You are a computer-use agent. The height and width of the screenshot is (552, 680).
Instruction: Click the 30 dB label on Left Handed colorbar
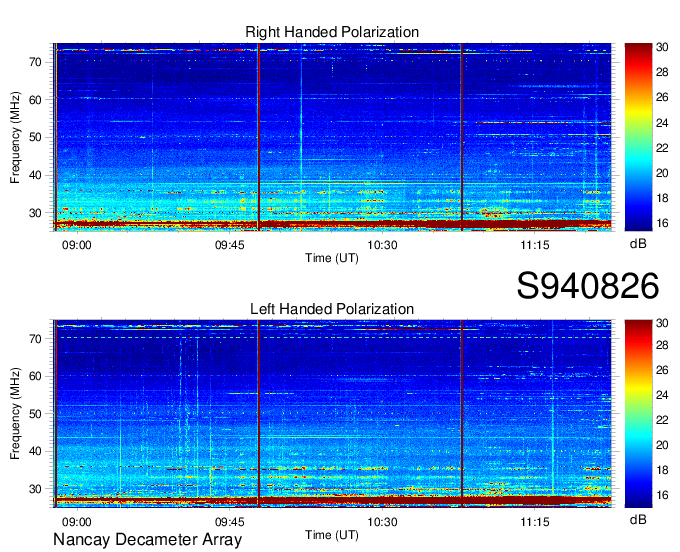[662, 323]
